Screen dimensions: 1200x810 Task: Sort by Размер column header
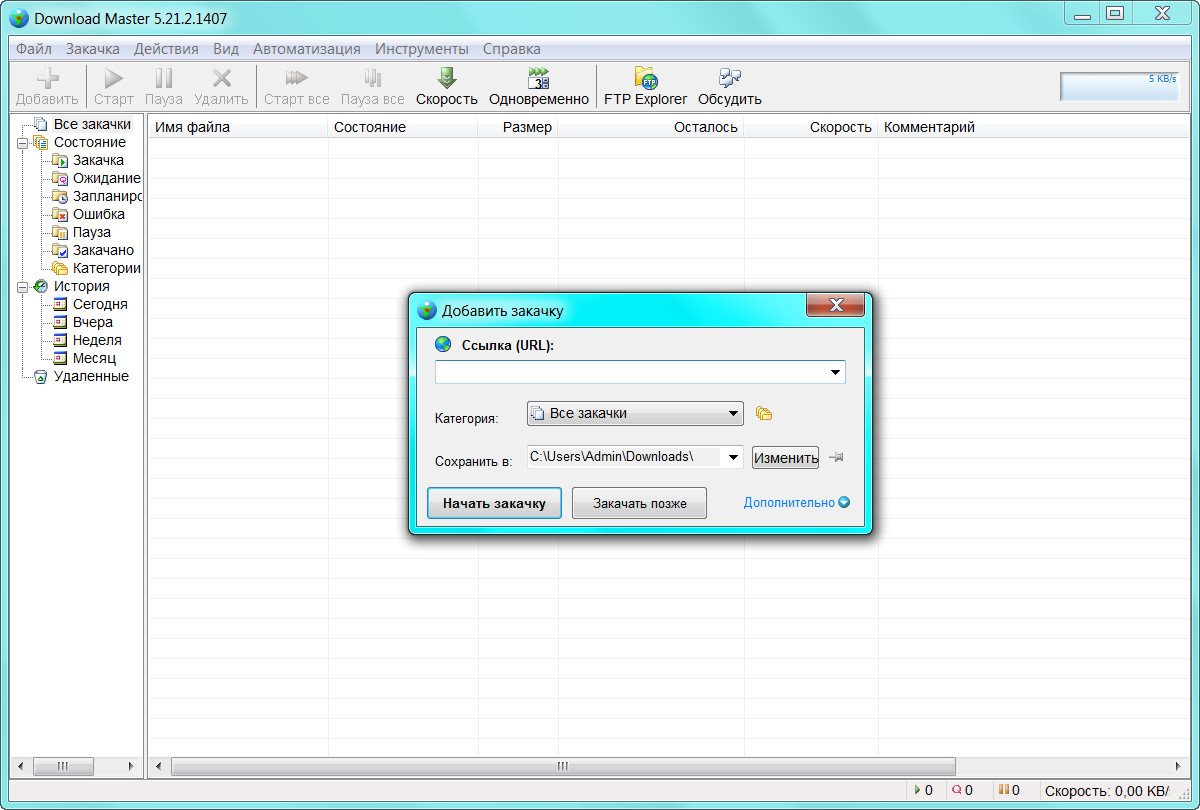(518, 127)
